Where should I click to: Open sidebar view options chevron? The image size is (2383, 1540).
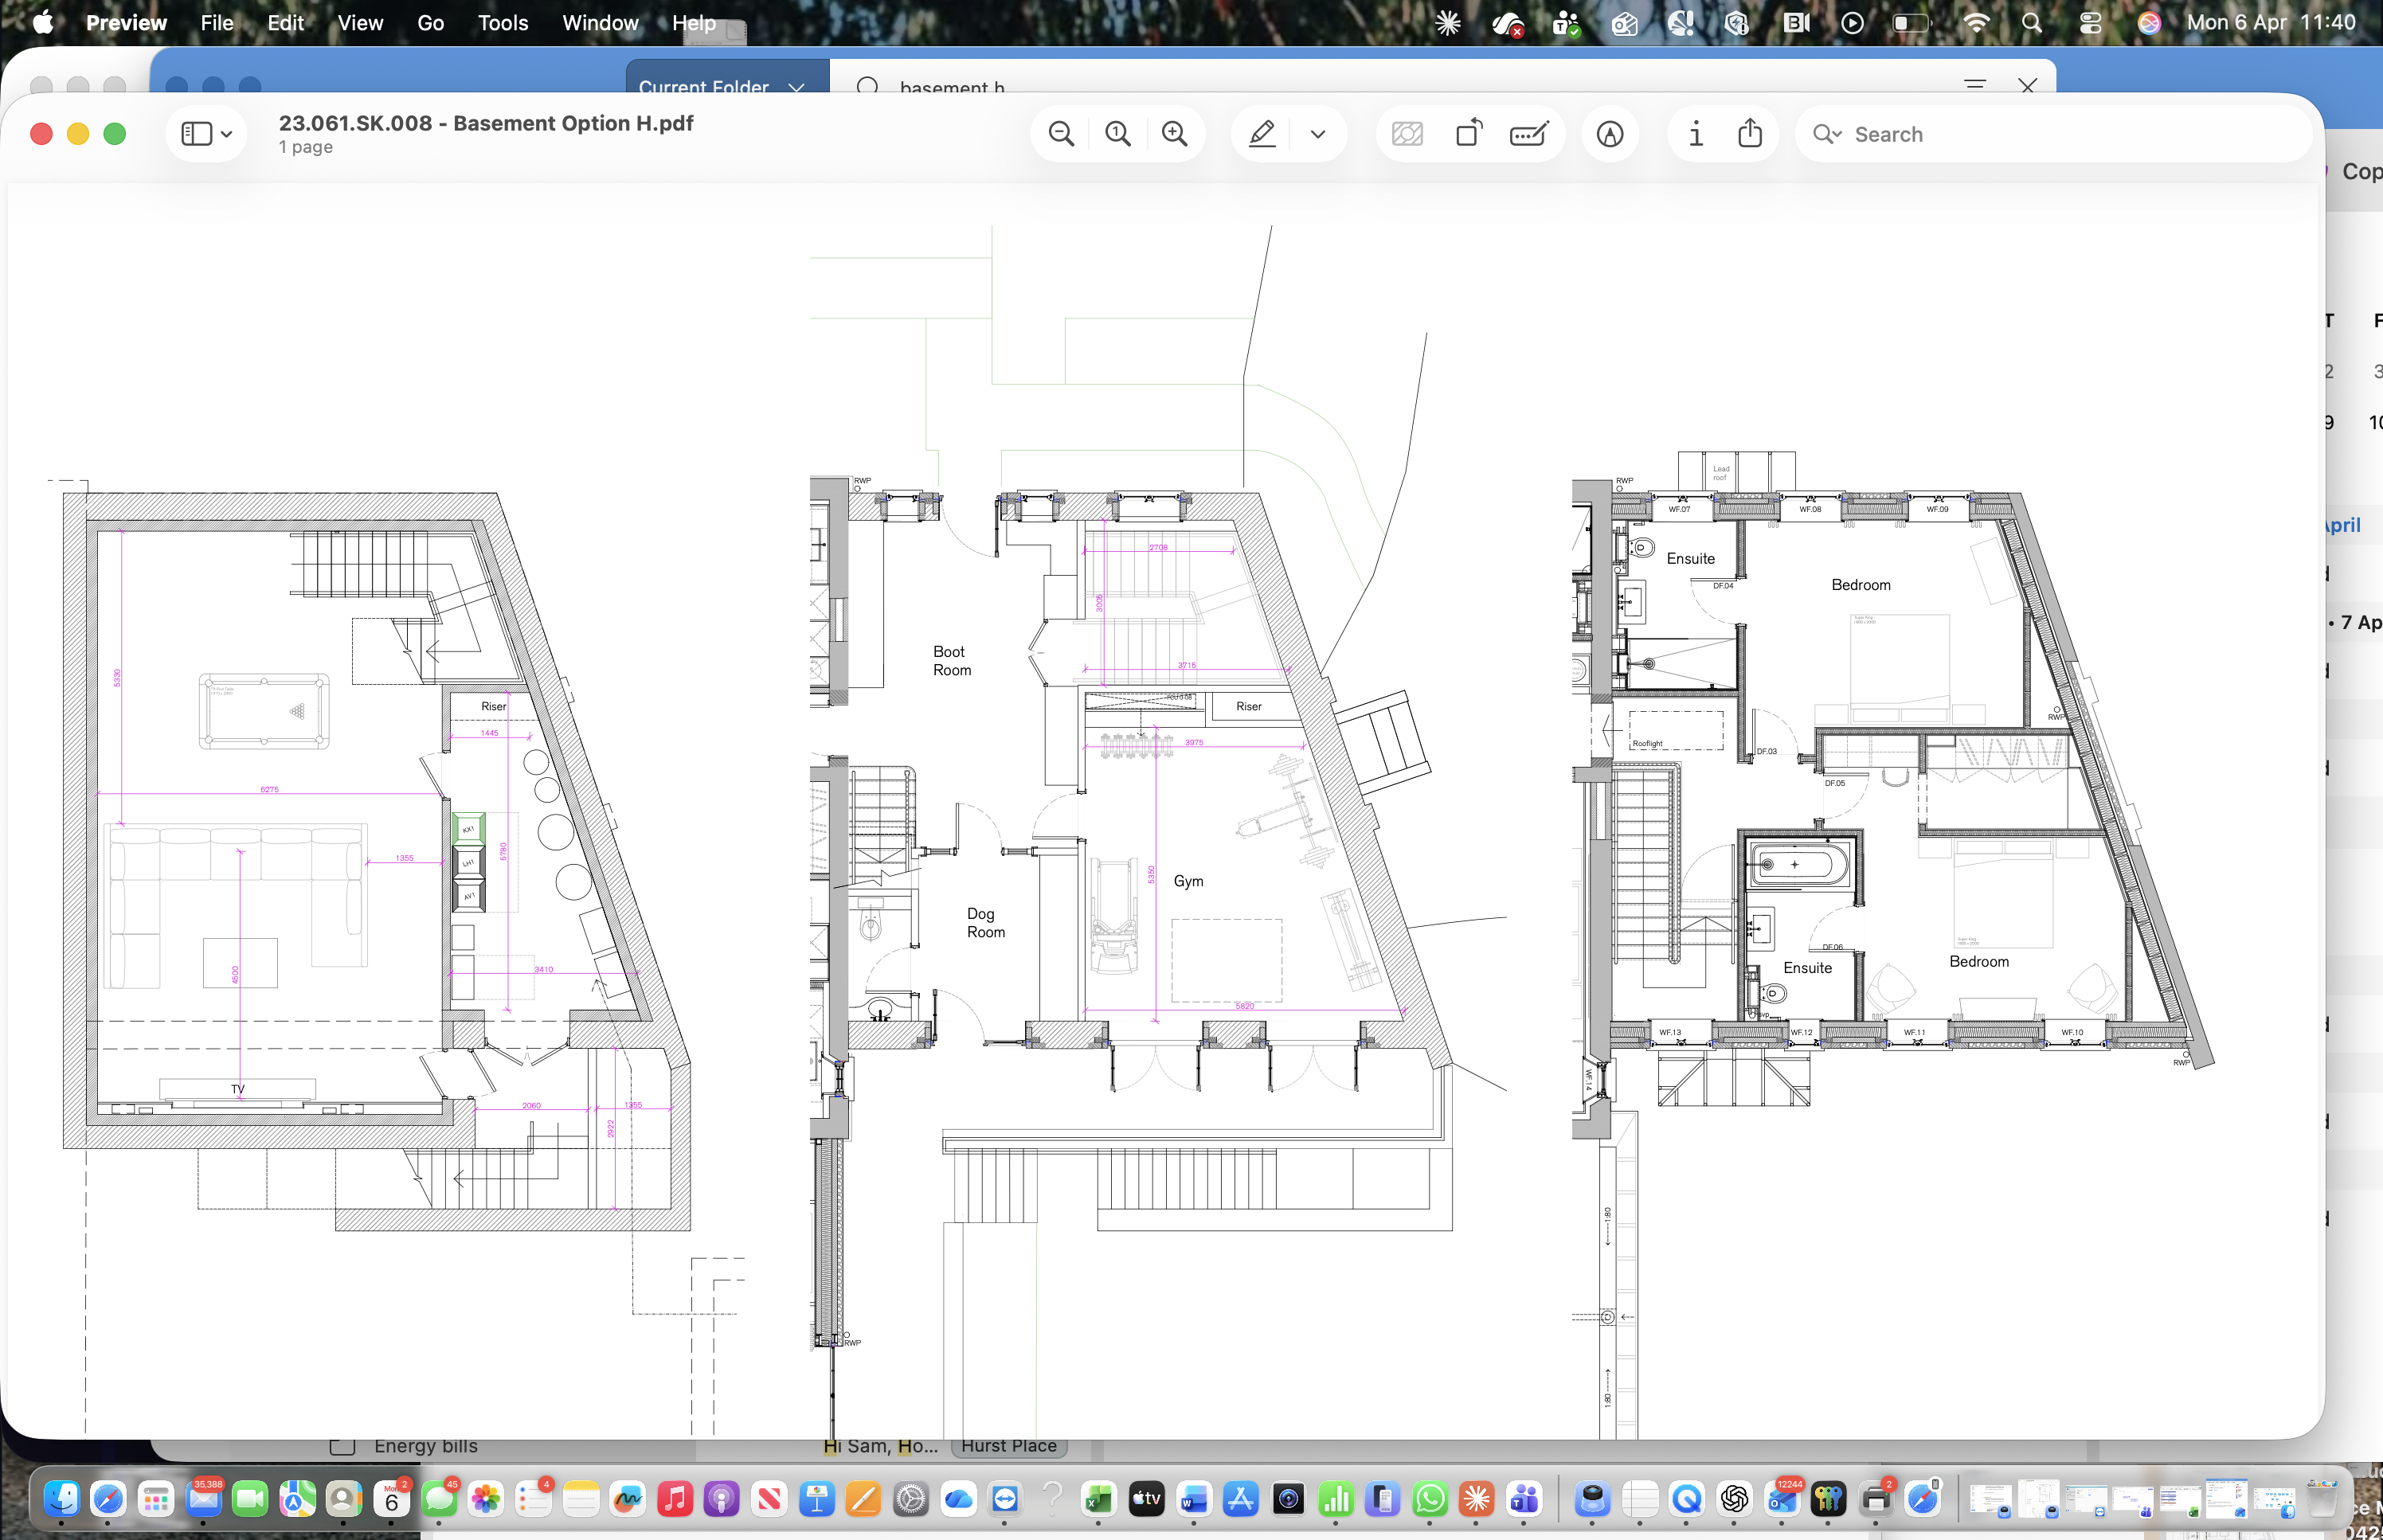(x=227, y=134)
